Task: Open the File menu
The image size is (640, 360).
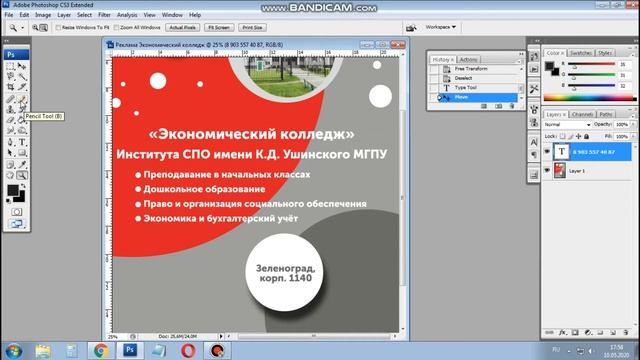Action: coord(9,15)
